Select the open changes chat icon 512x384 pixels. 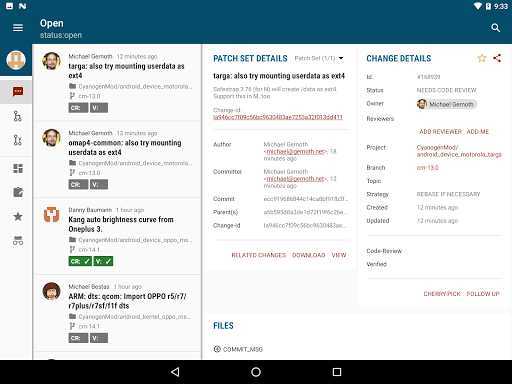[18, 92]
